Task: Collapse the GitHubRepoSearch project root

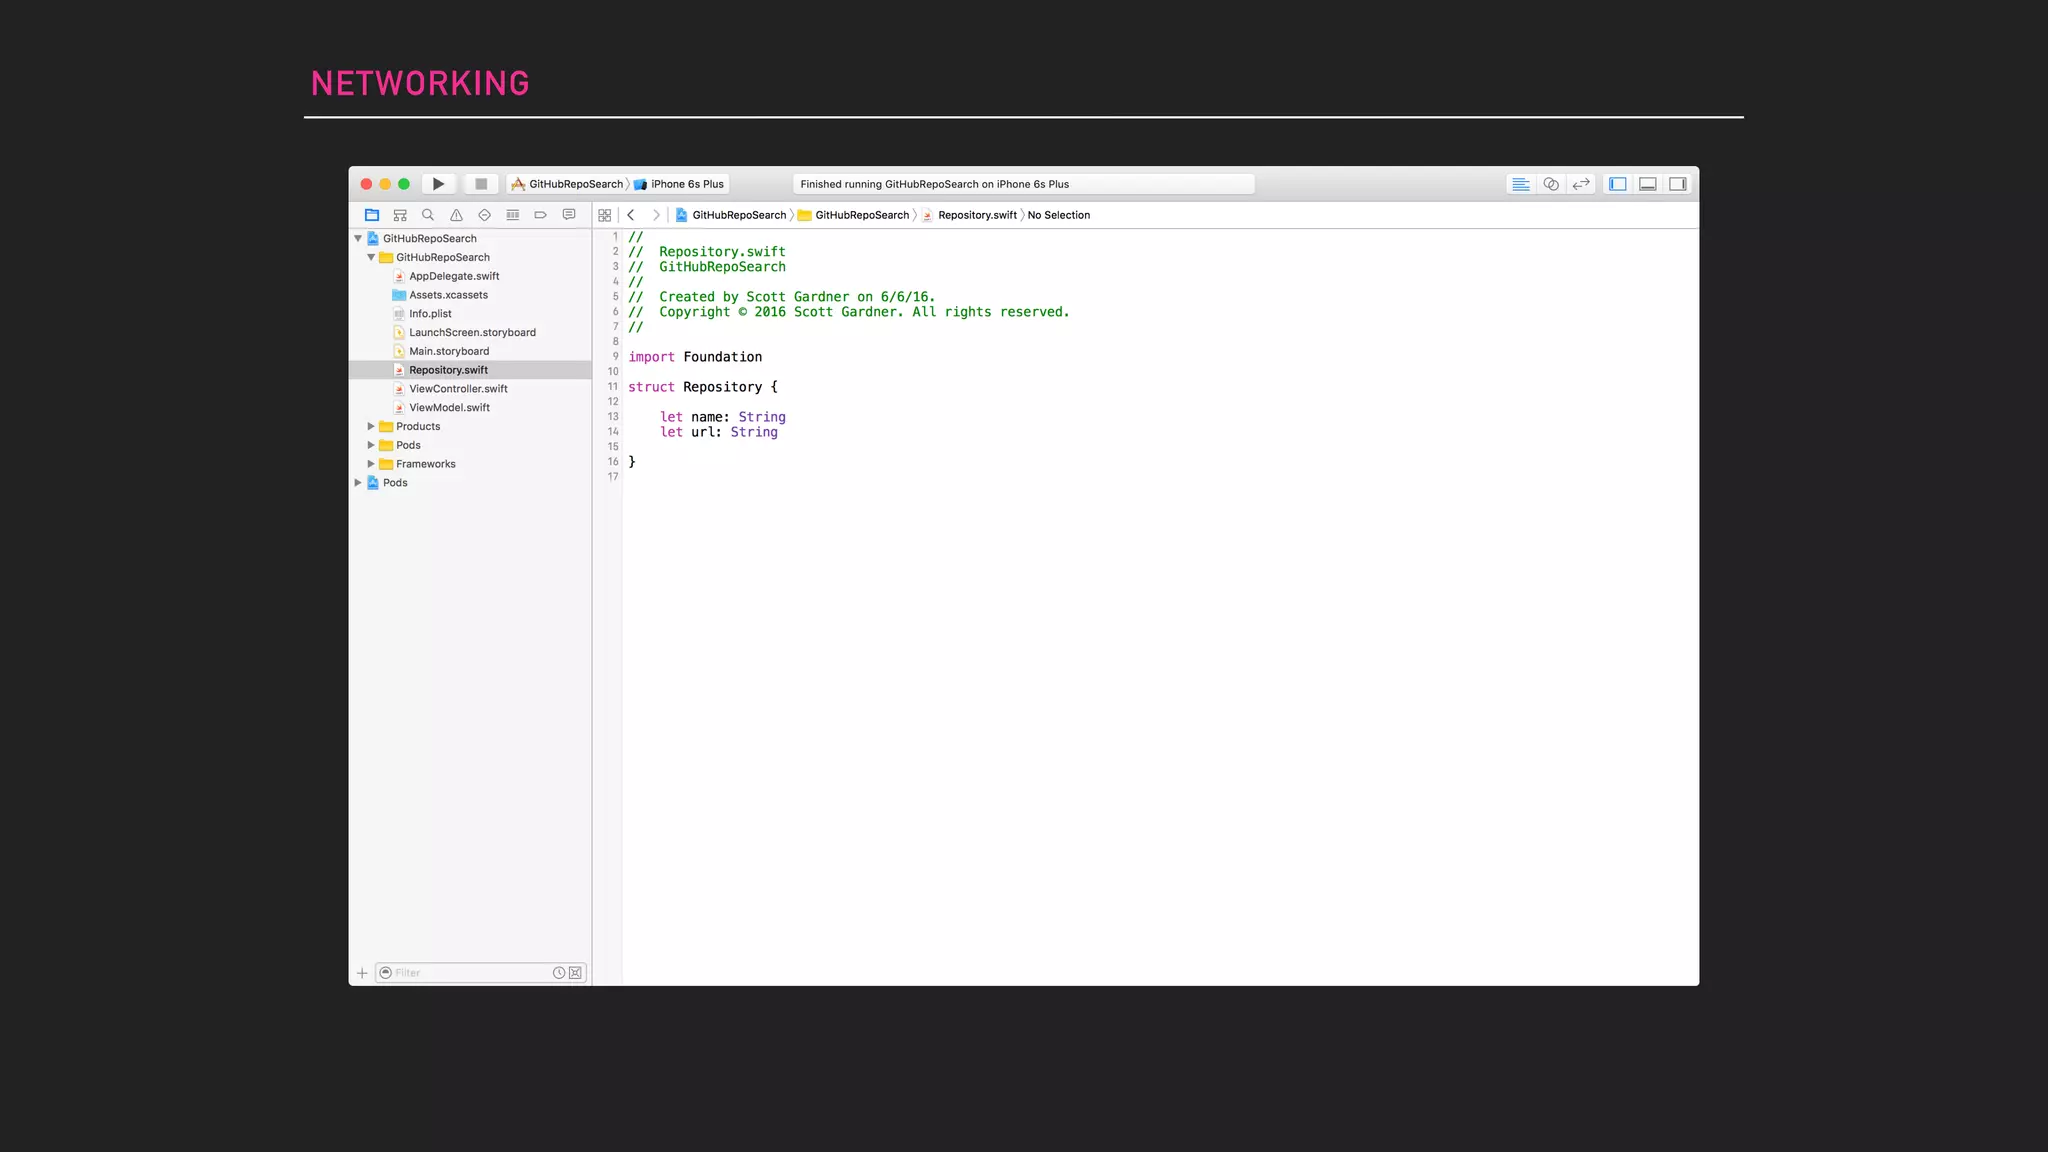Action: (358, 238)
